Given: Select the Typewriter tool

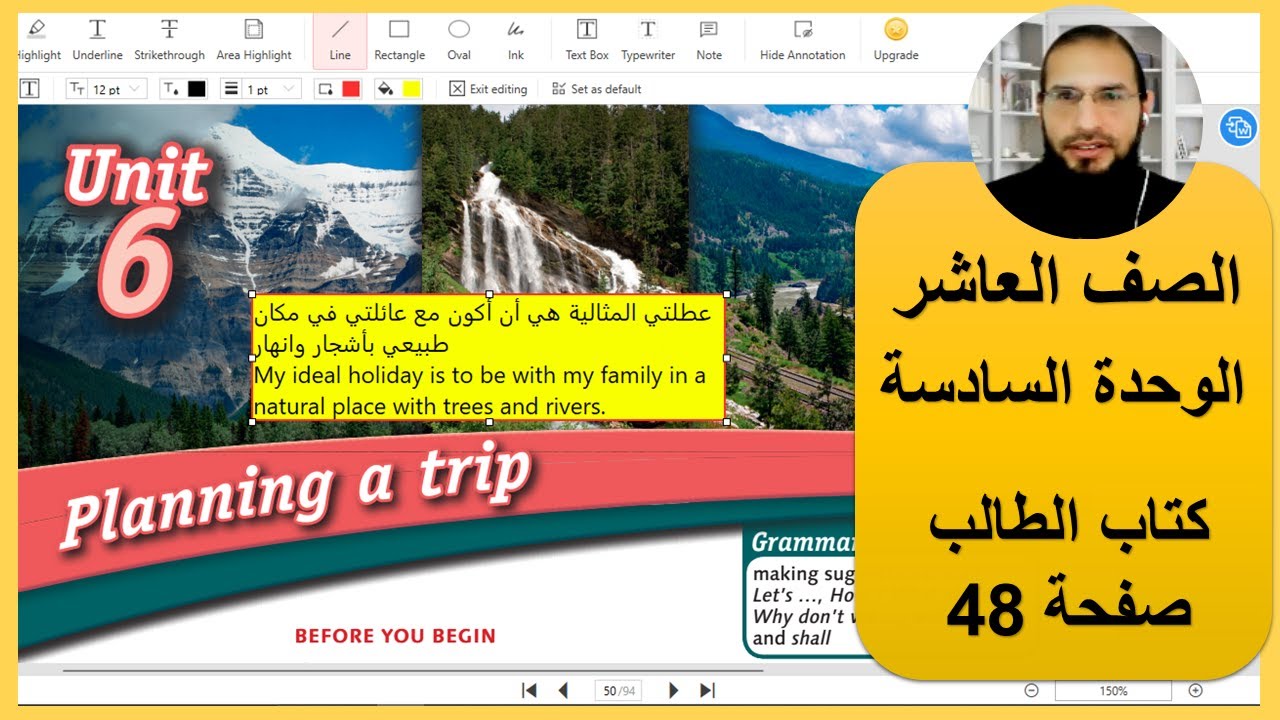Looking at the screenshot, I should tap(648, 40).
